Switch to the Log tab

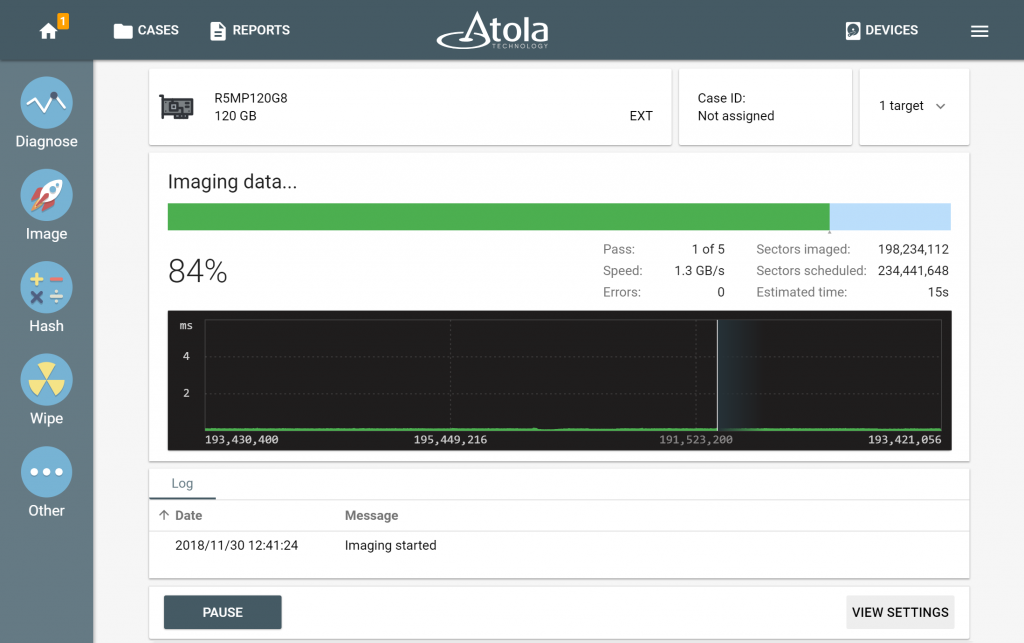click(182, 483)
